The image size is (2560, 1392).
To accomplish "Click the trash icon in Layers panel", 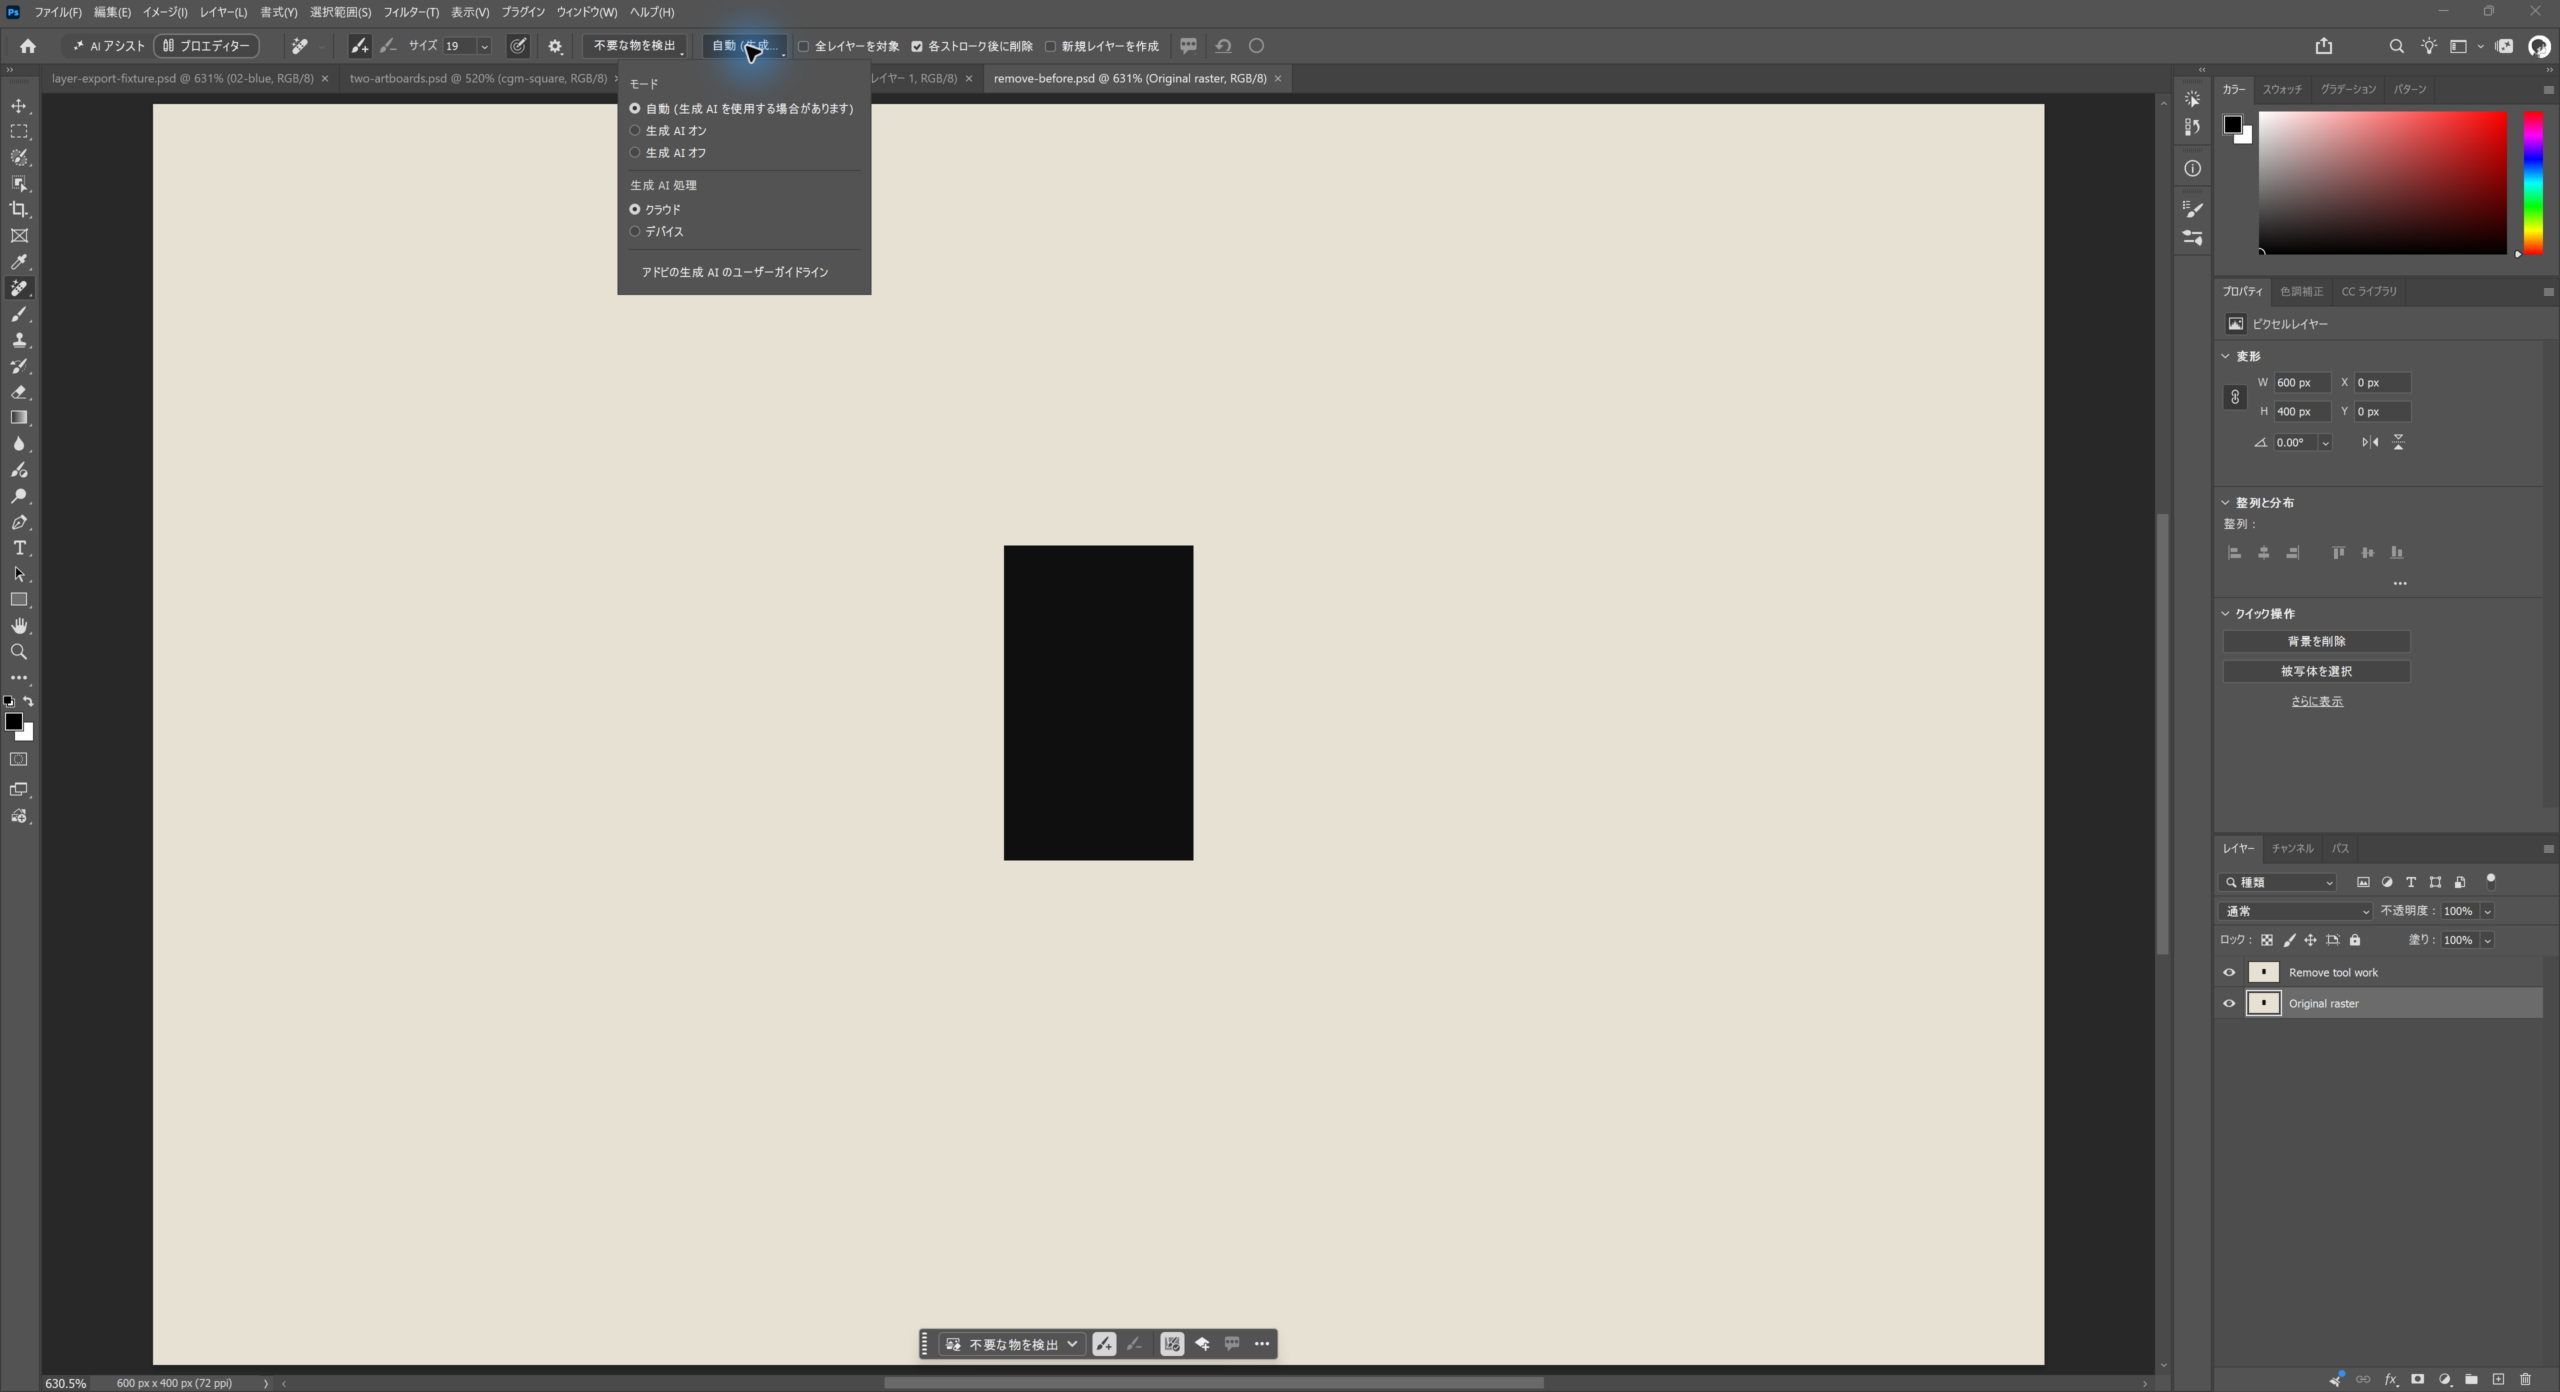I will click(x=2525, y=1379).
